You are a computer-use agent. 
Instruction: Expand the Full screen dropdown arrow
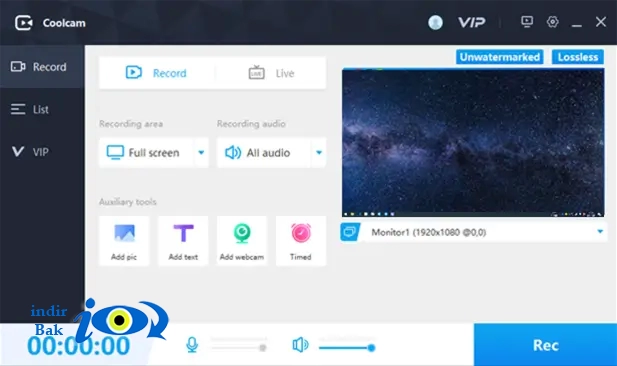201,152
